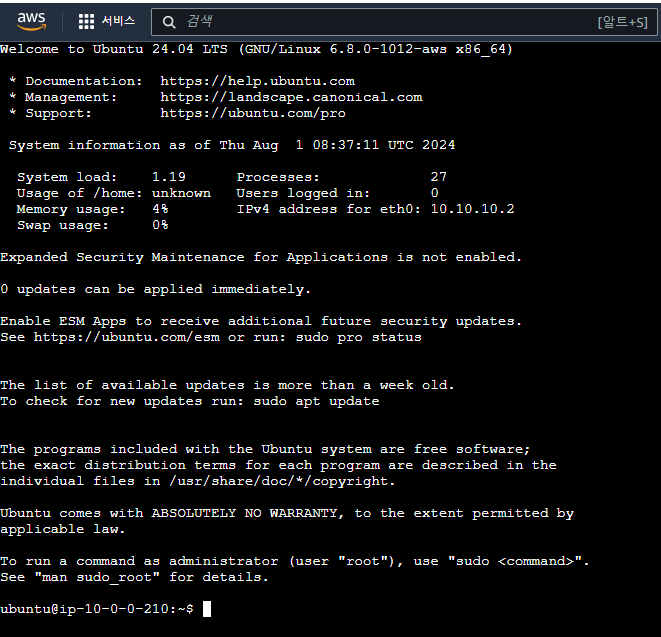The width and height of the screenshot is (661, 637).
Task: Click the https://ubuntu.com/pro URL
Action: pyautogui.click(x=253, y=113)
